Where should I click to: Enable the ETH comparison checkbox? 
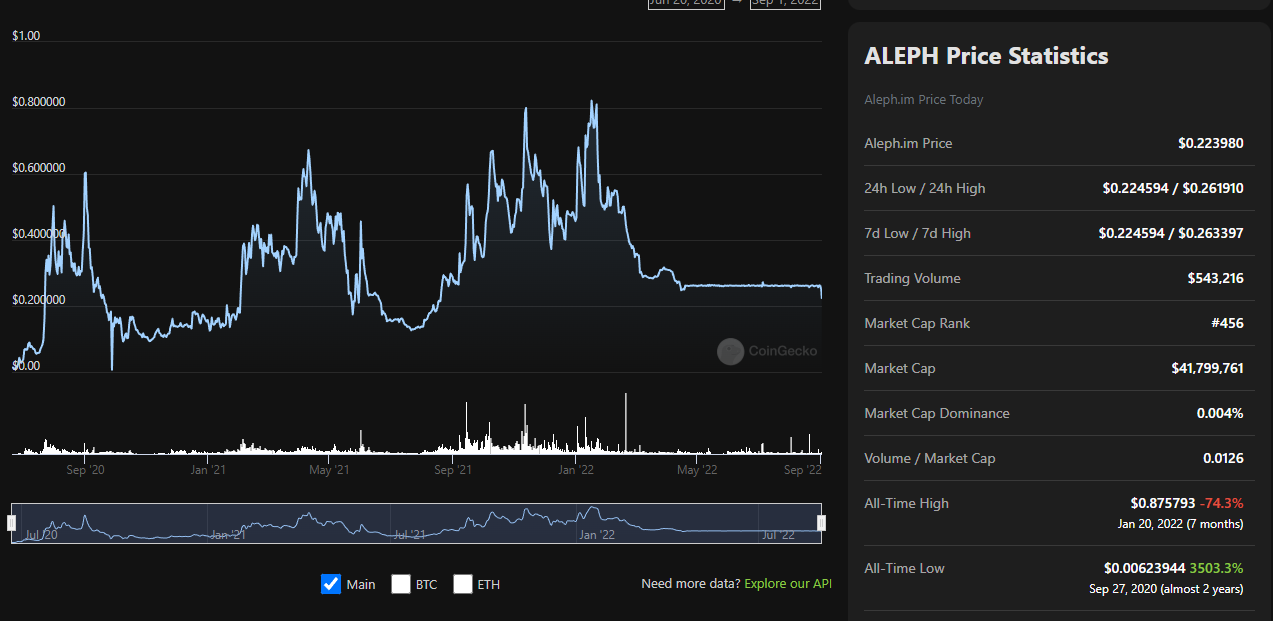(x=462, y=584)
